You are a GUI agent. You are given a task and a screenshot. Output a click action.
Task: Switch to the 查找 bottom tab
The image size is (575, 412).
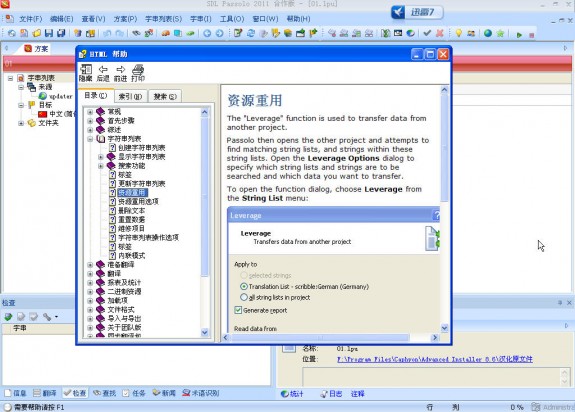coord(105,393)
